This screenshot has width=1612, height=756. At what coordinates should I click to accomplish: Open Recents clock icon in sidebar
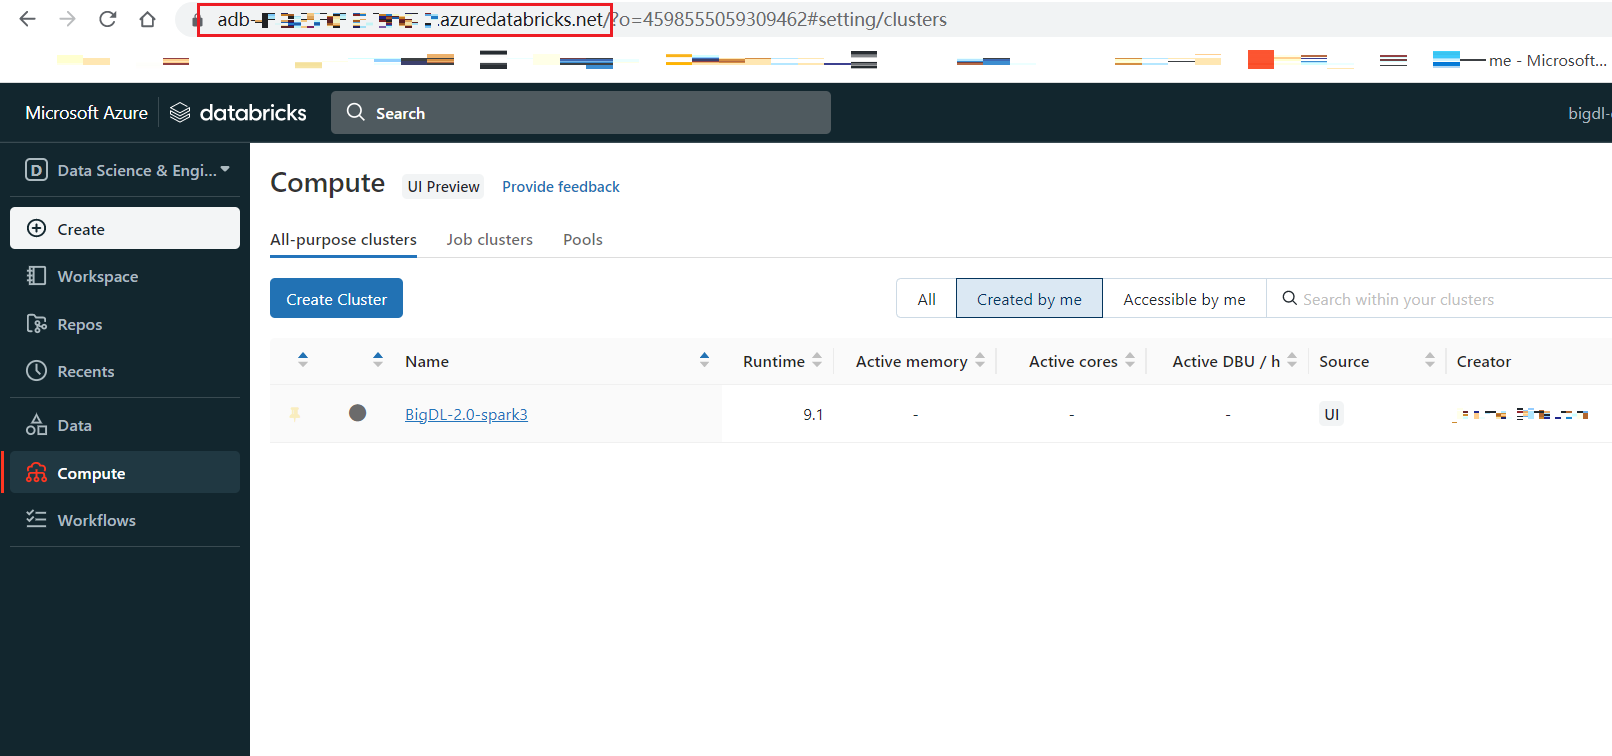(x=37, y=371)
